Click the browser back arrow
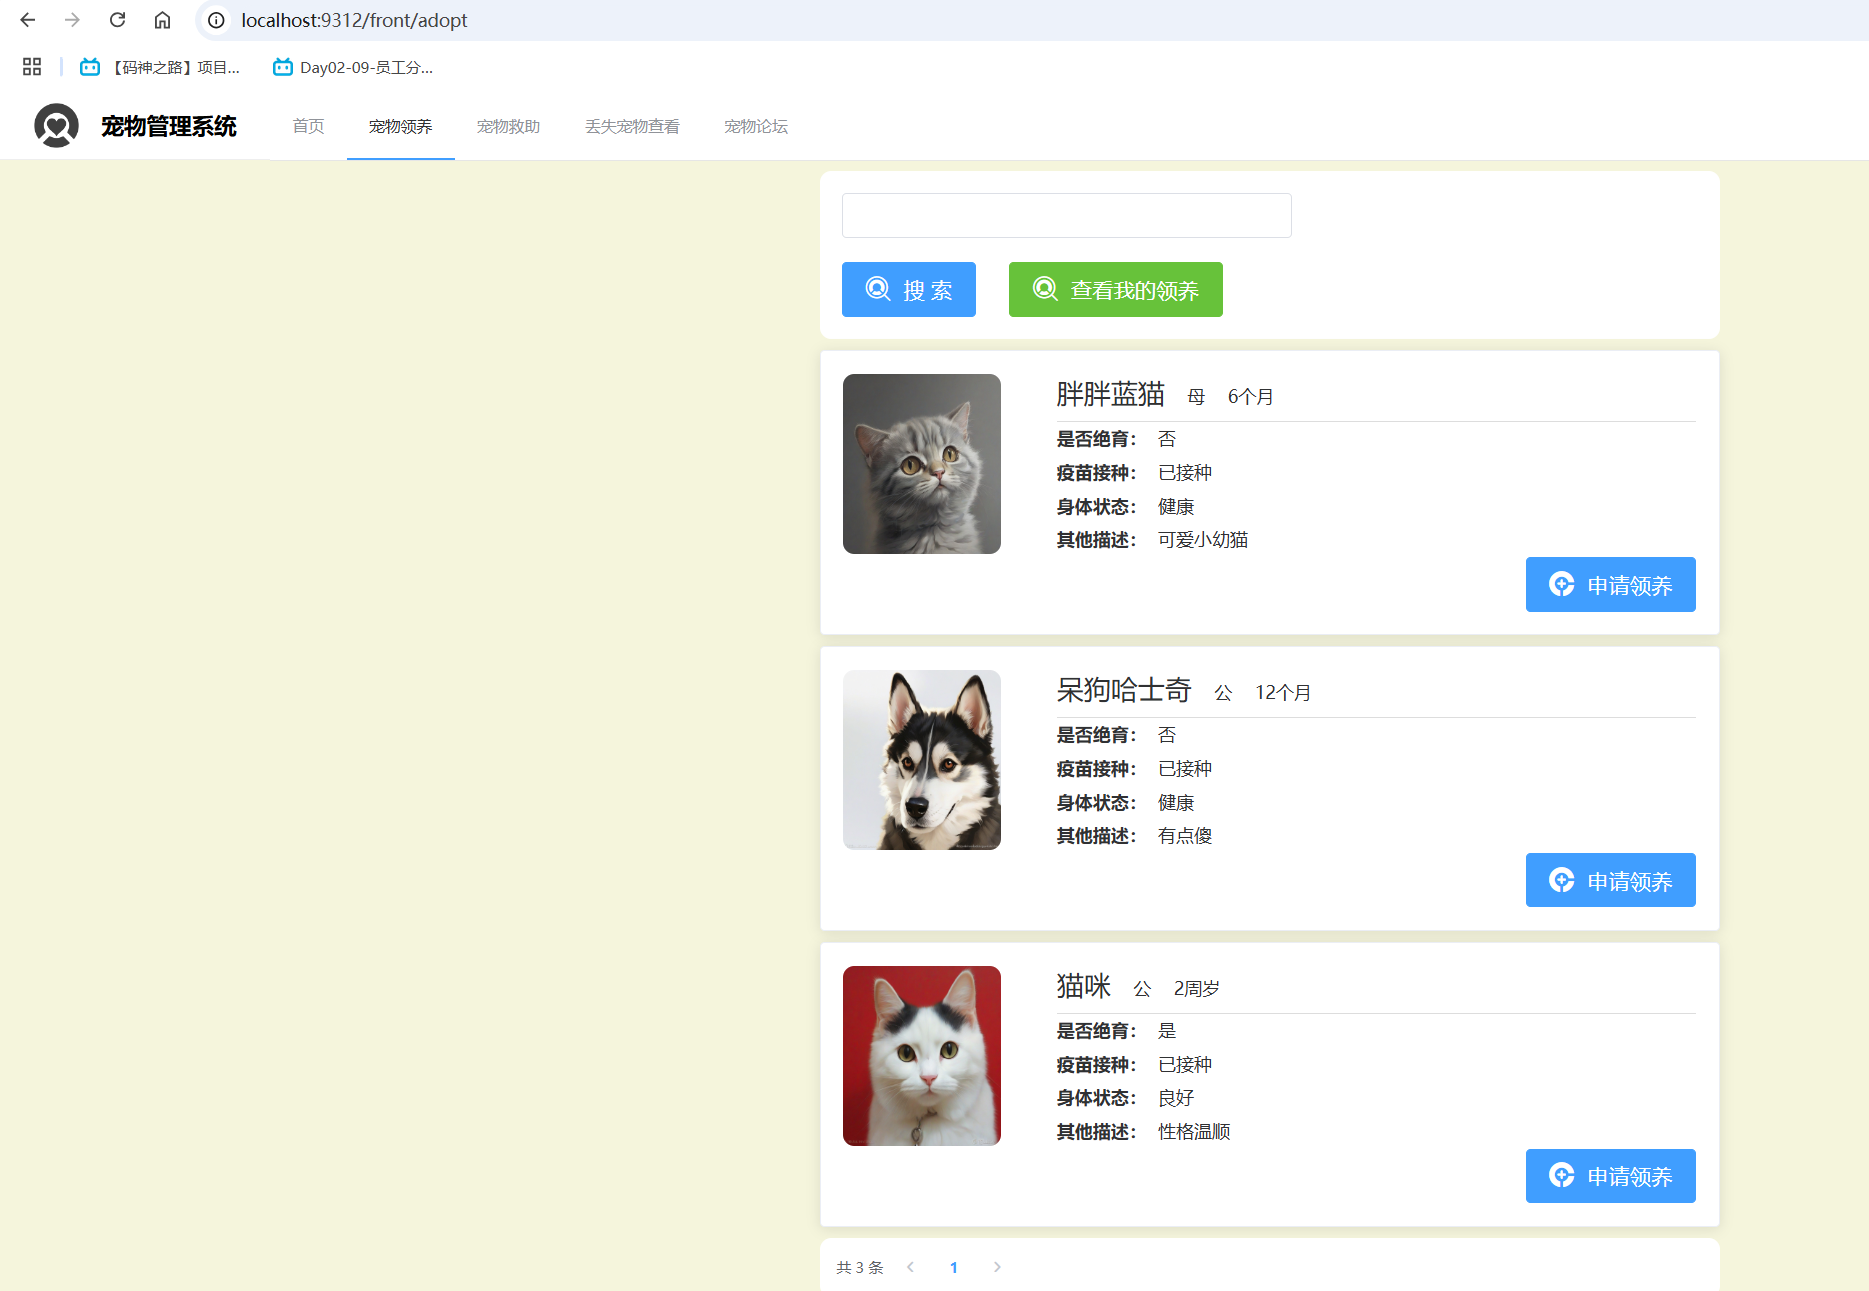The image size is (1869, 1291). [28, 20]
